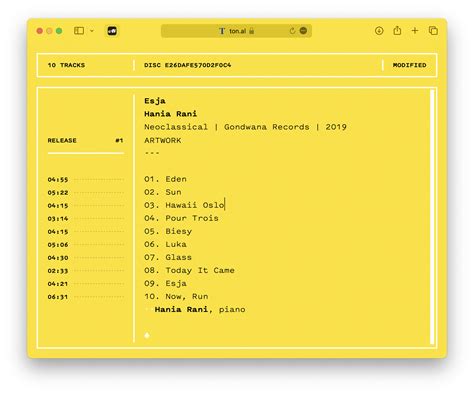Viewport: 474px width, 394px height.
Task: Open a new tab with the plus icon
Action: click(415, 31)
